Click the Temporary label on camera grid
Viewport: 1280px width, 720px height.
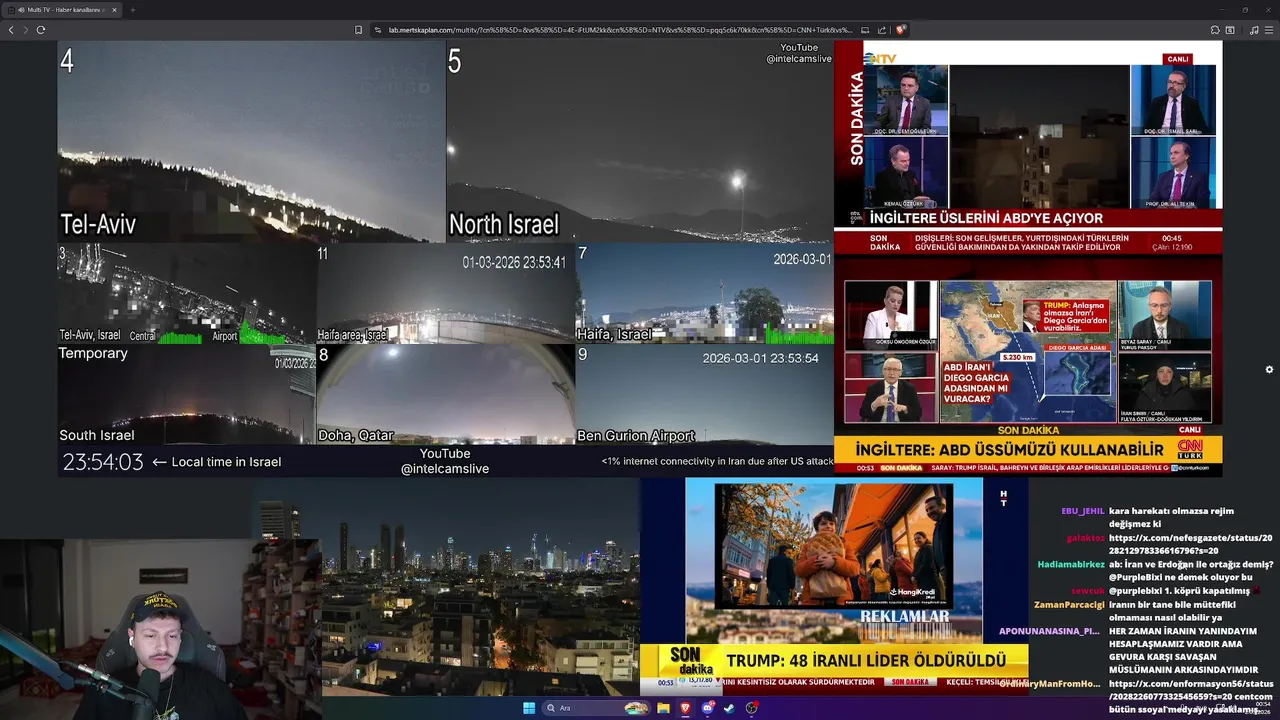point(93,353)
